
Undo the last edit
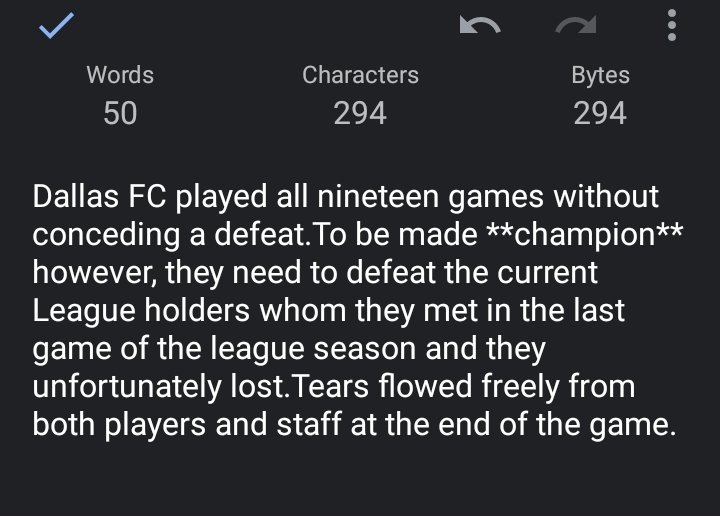point(480,25)
